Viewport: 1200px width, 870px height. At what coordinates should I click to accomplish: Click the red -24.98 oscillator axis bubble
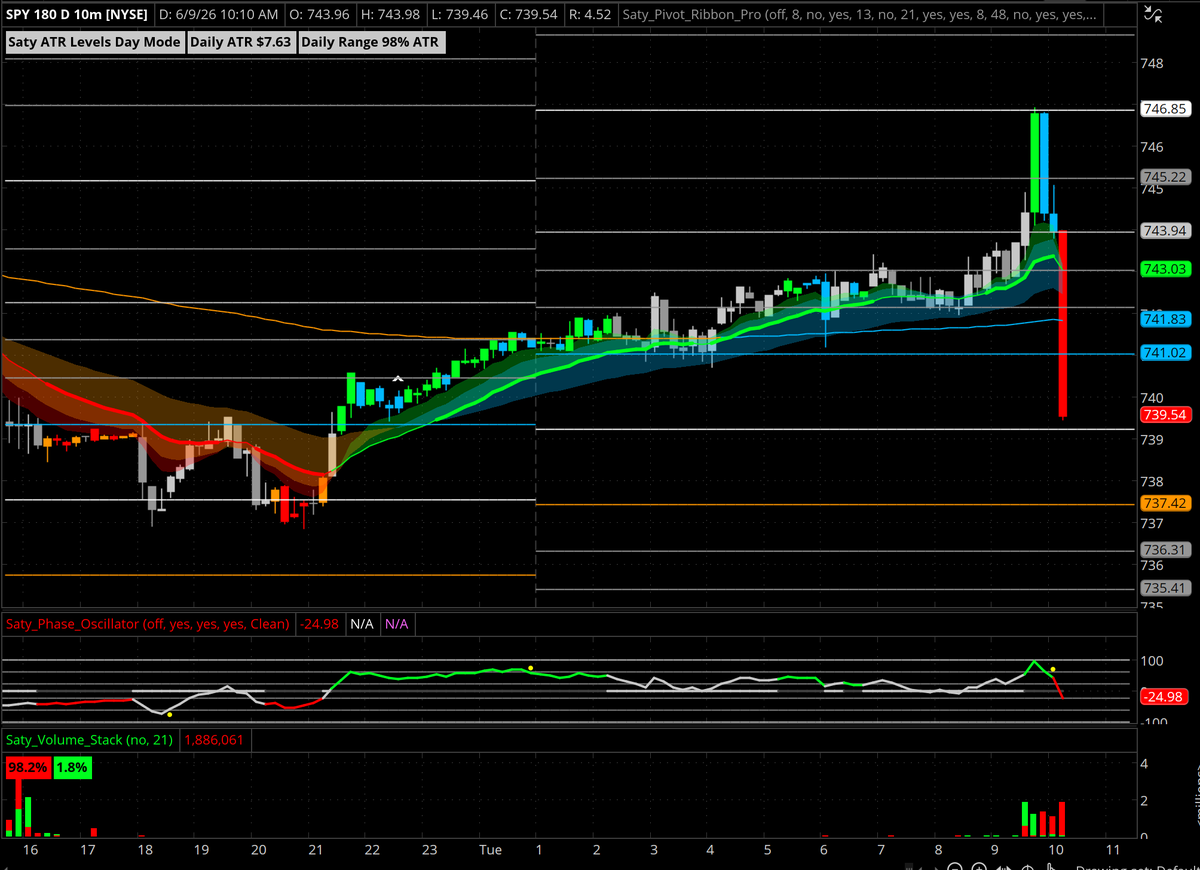pos(1164,697)
